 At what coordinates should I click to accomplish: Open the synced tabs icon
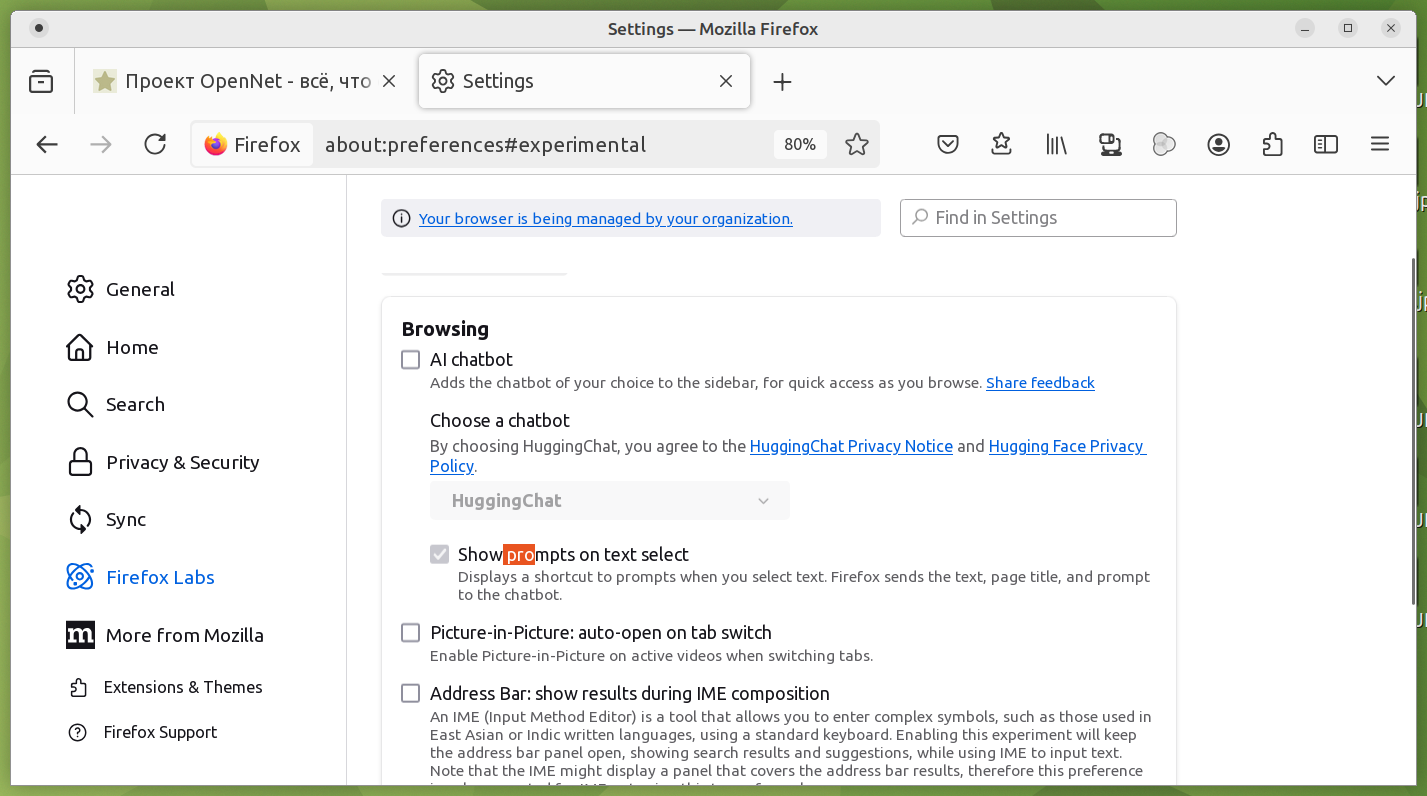pyautogui.click(x=1110, y=145)
